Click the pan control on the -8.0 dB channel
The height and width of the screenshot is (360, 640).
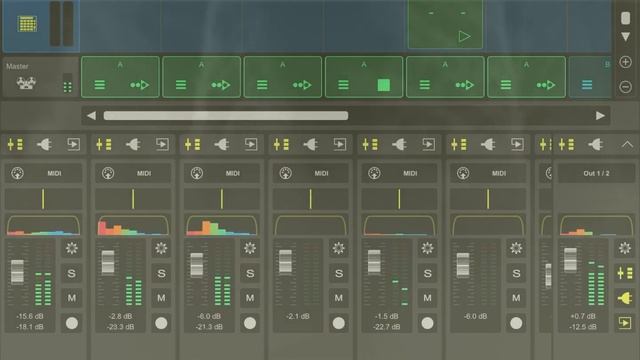(x=222, y=199)
